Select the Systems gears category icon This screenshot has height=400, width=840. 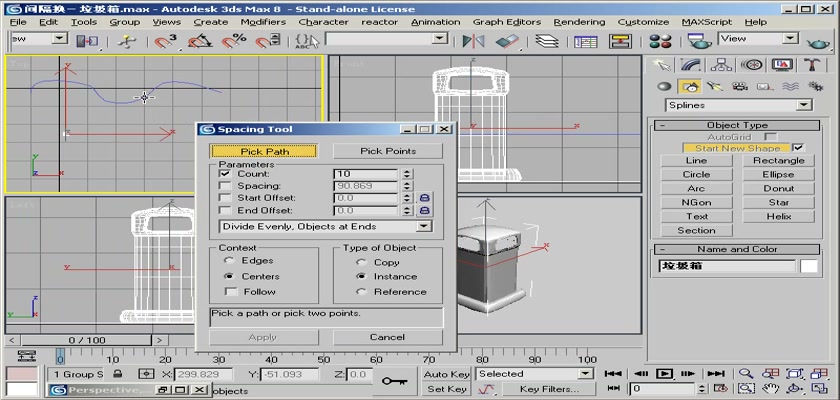click(815, 86)
